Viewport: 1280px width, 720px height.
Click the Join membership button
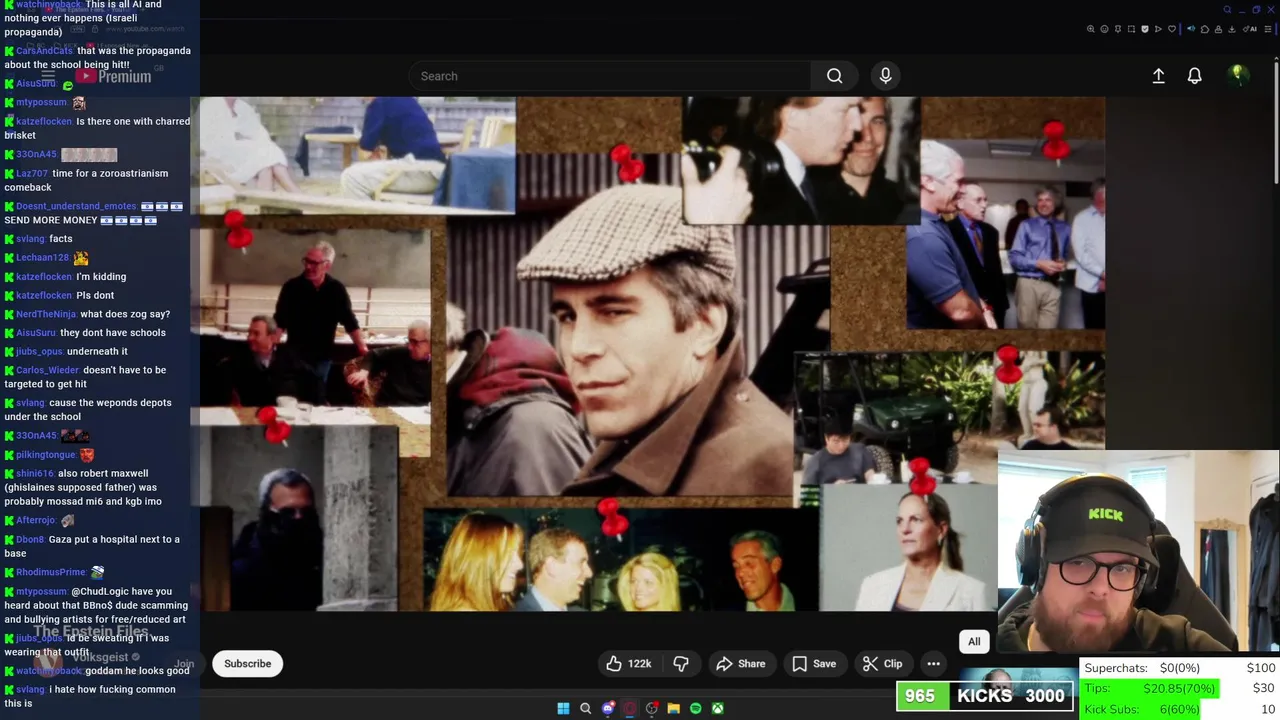[x=184, y=663]
